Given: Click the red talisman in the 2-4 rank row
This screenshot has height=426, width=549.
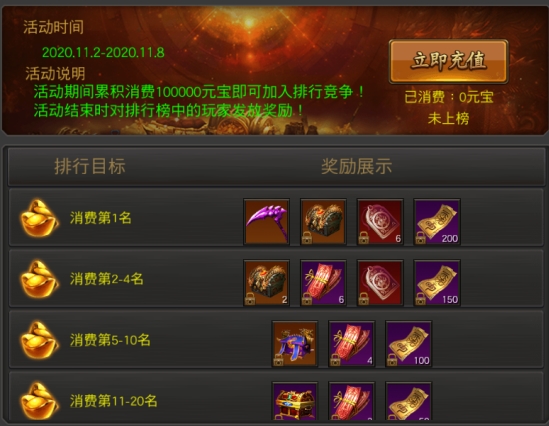Looking at the screenshot, I should 380,282.
